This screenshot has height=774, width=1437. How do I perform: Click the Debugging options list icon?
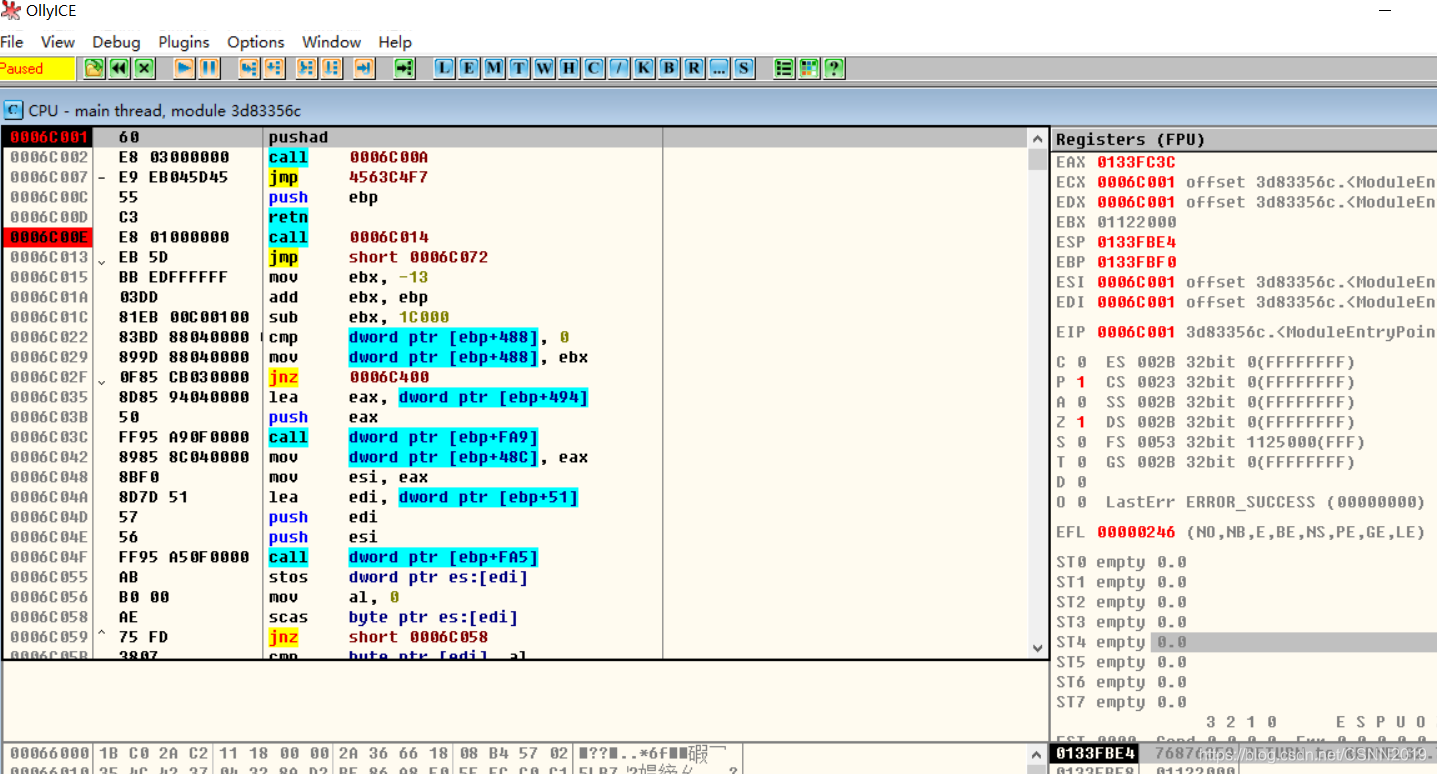(x=784, y=68)
